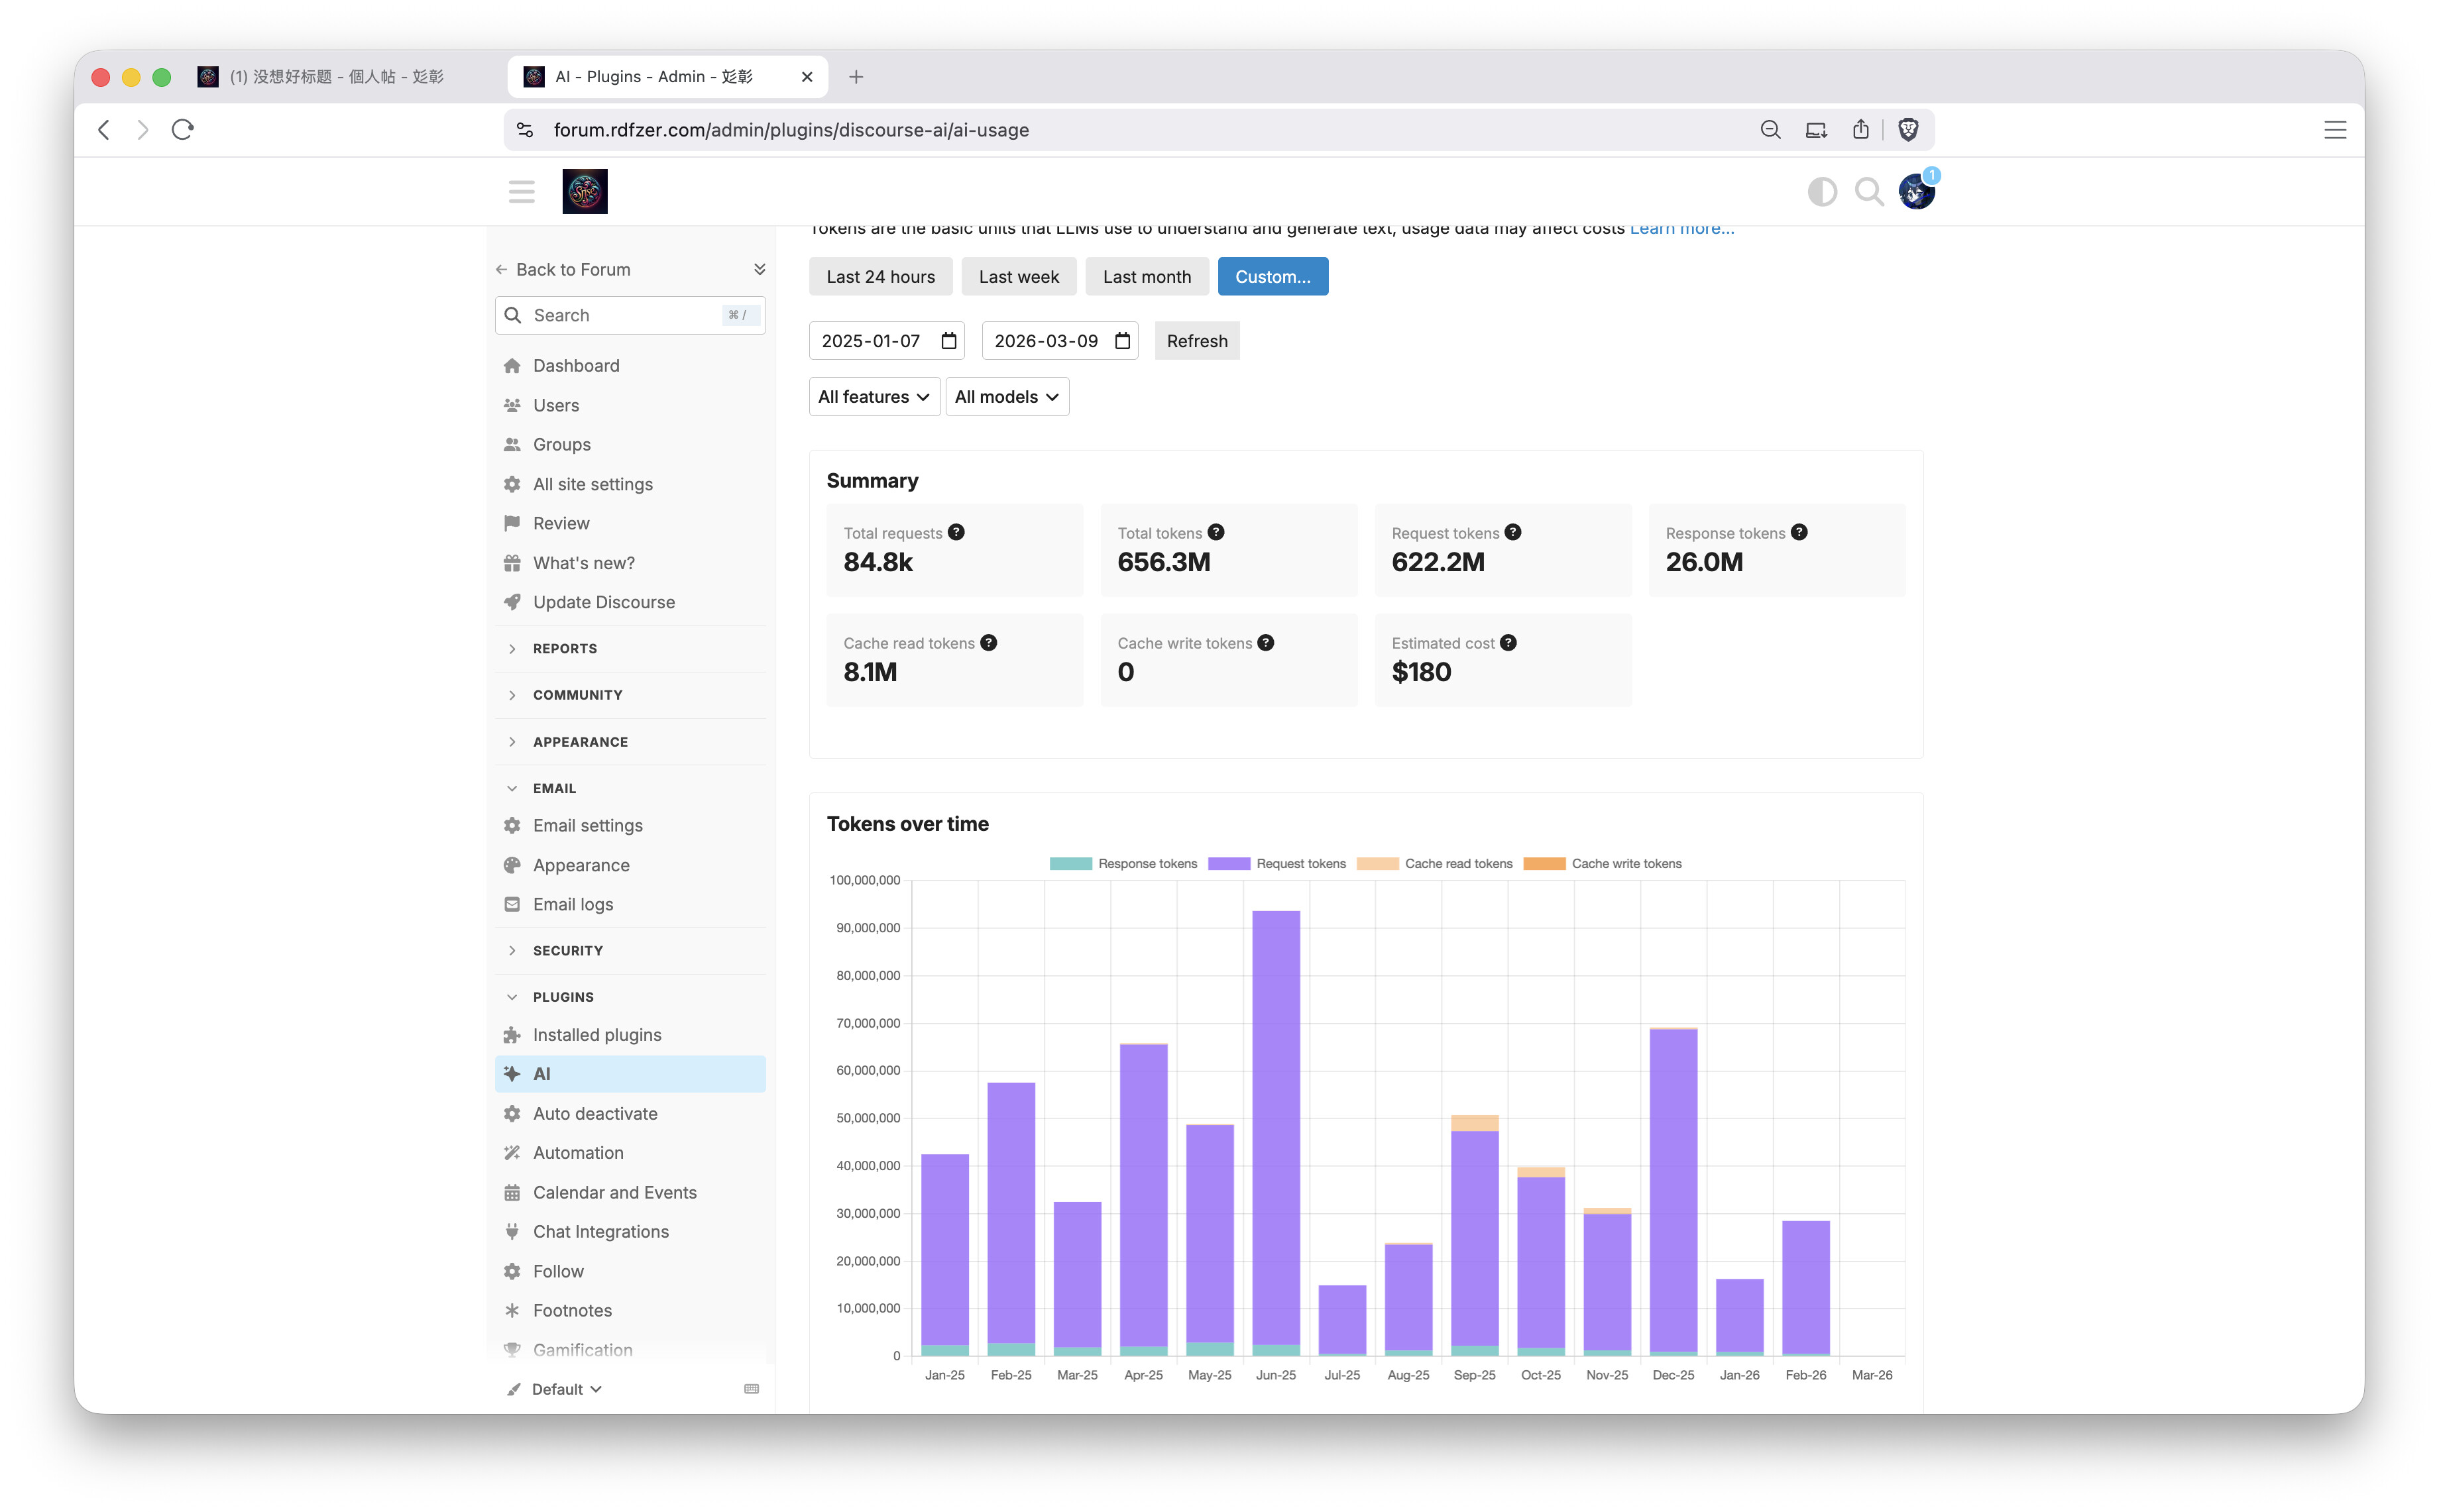Screen dimensions: 2439x1512
Task: Open the sidebar hamburger menu icon
Action: tap(521, 191)
